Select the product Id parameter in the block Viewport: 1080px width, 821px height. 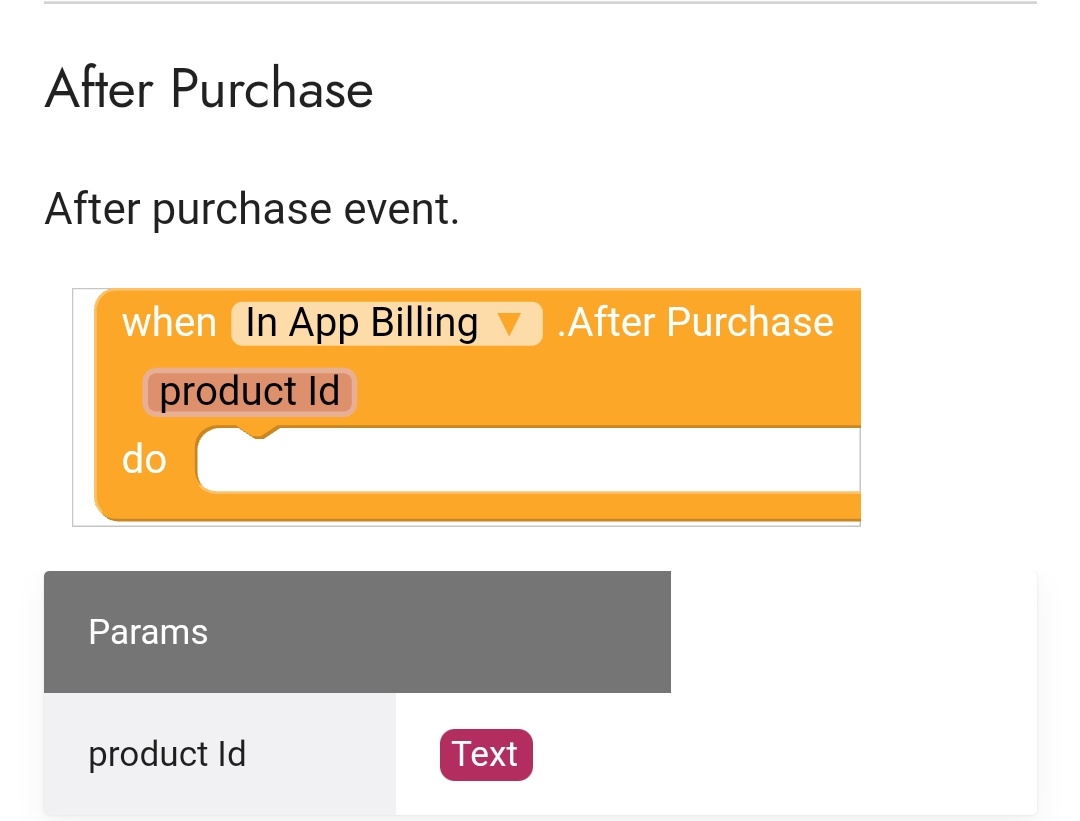pyautogui.click(x=249, y=391)
